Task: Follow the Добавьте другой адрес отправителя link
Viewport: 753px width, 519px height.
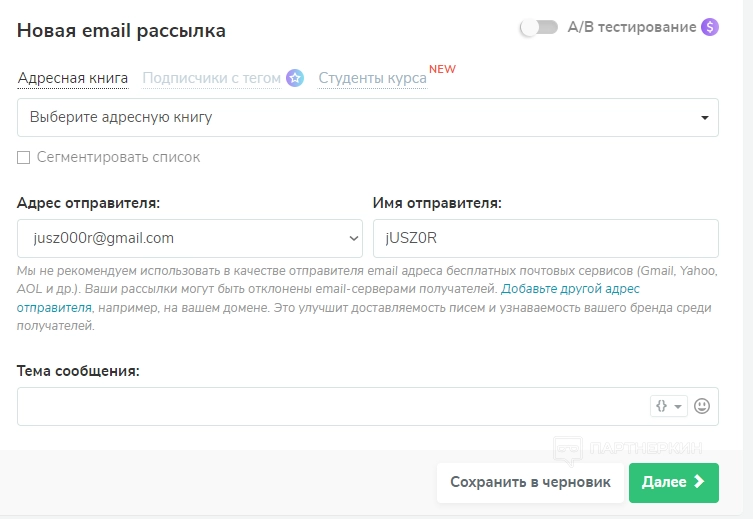Action: pyautogui.click(x=570, y=289)
